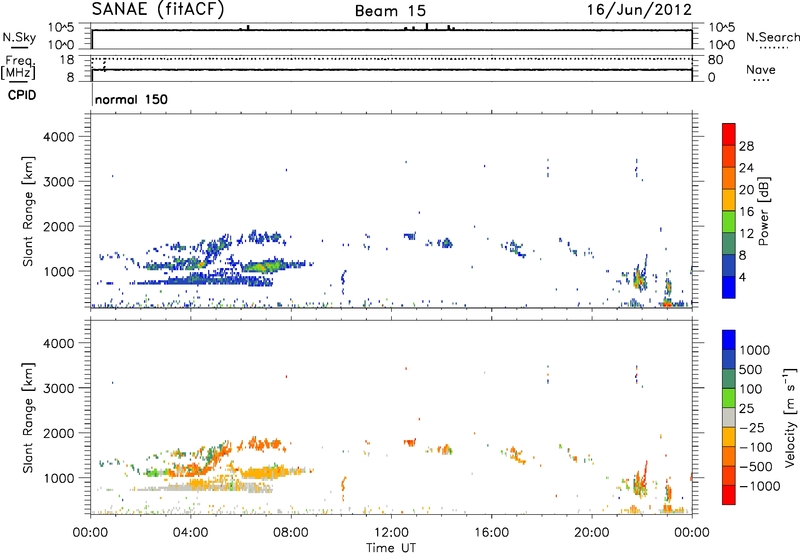The width and height of the screenshot is (800, 554).
Task: Pick the 12–16 dB light green swatch
Action: tap(729, 222)
